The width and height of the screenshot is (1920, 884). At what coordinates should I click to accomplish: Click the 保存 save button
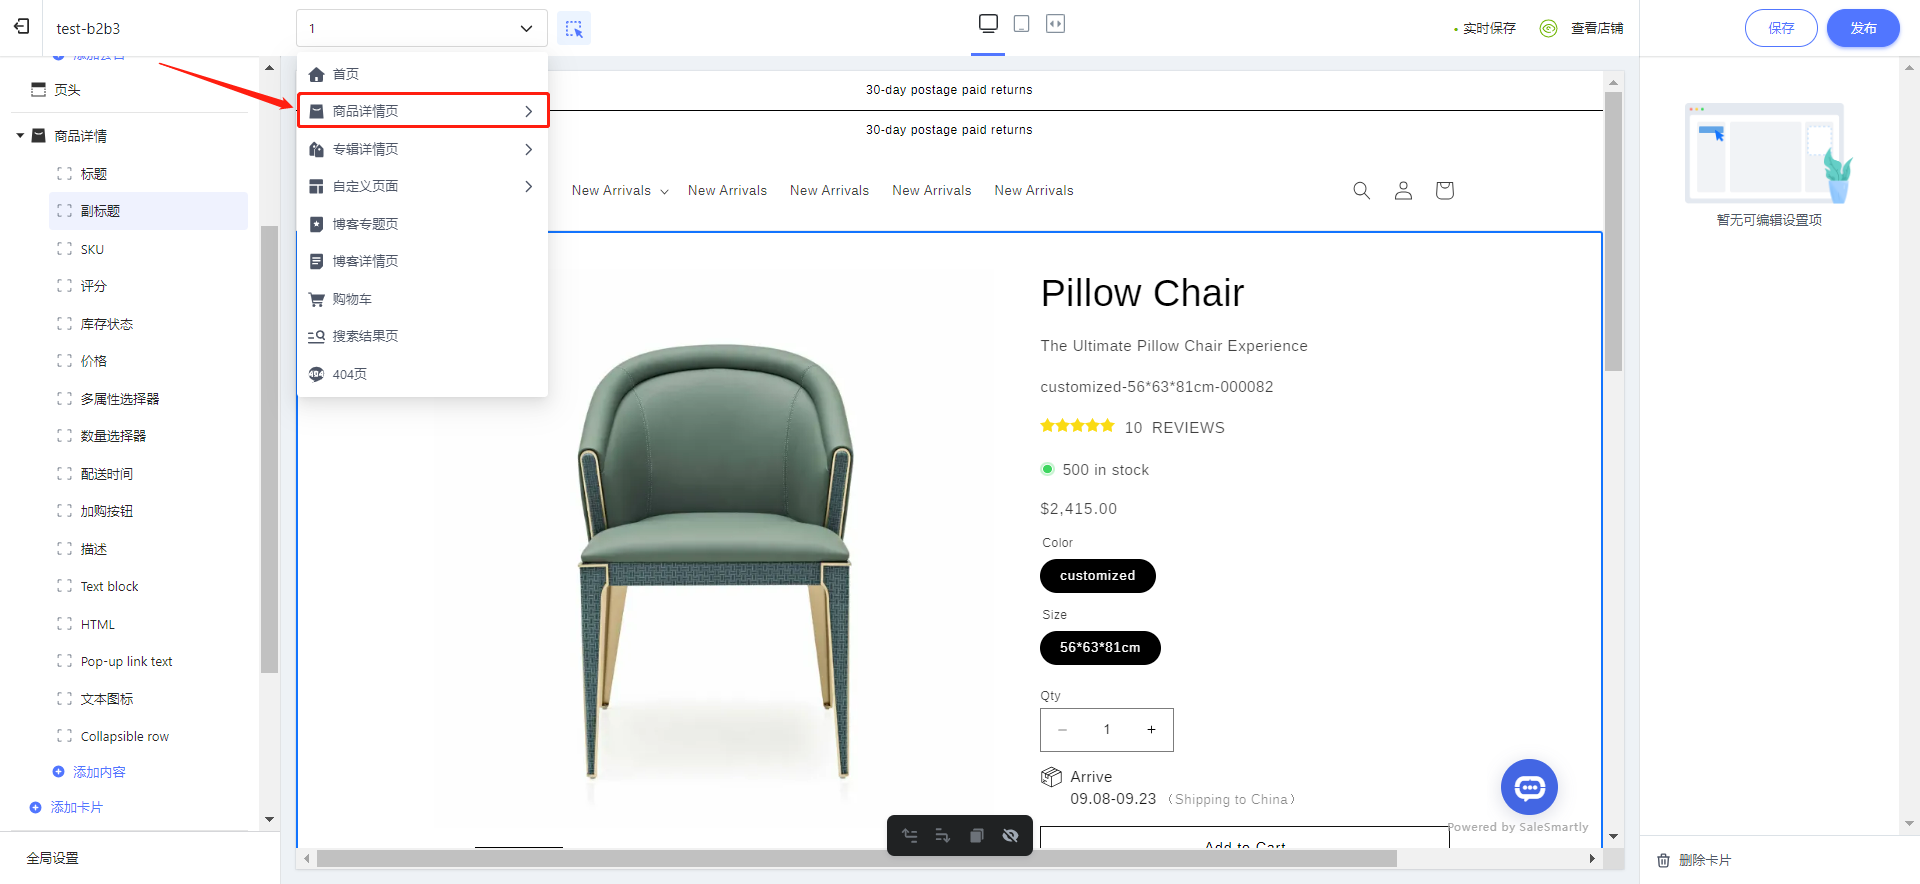(x=1781, y=28)
